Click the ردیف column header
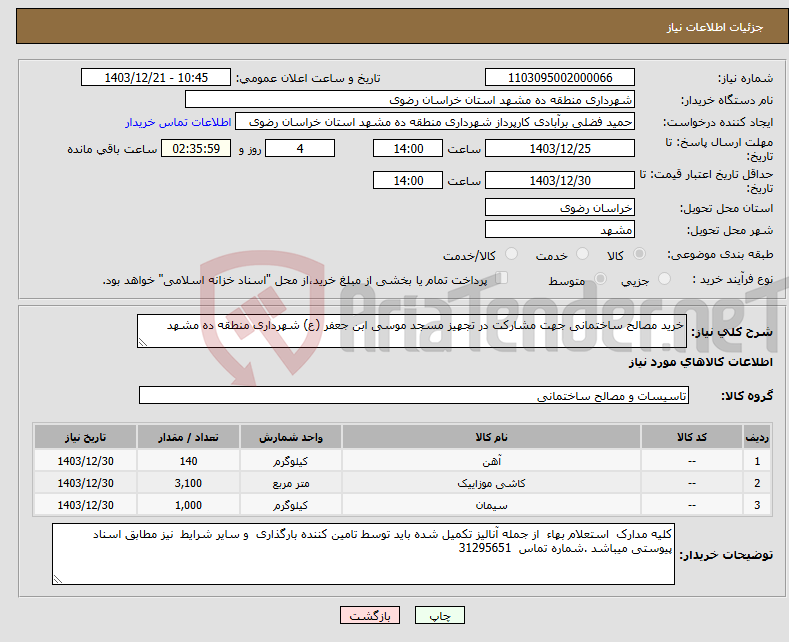 tap(757, 437)
